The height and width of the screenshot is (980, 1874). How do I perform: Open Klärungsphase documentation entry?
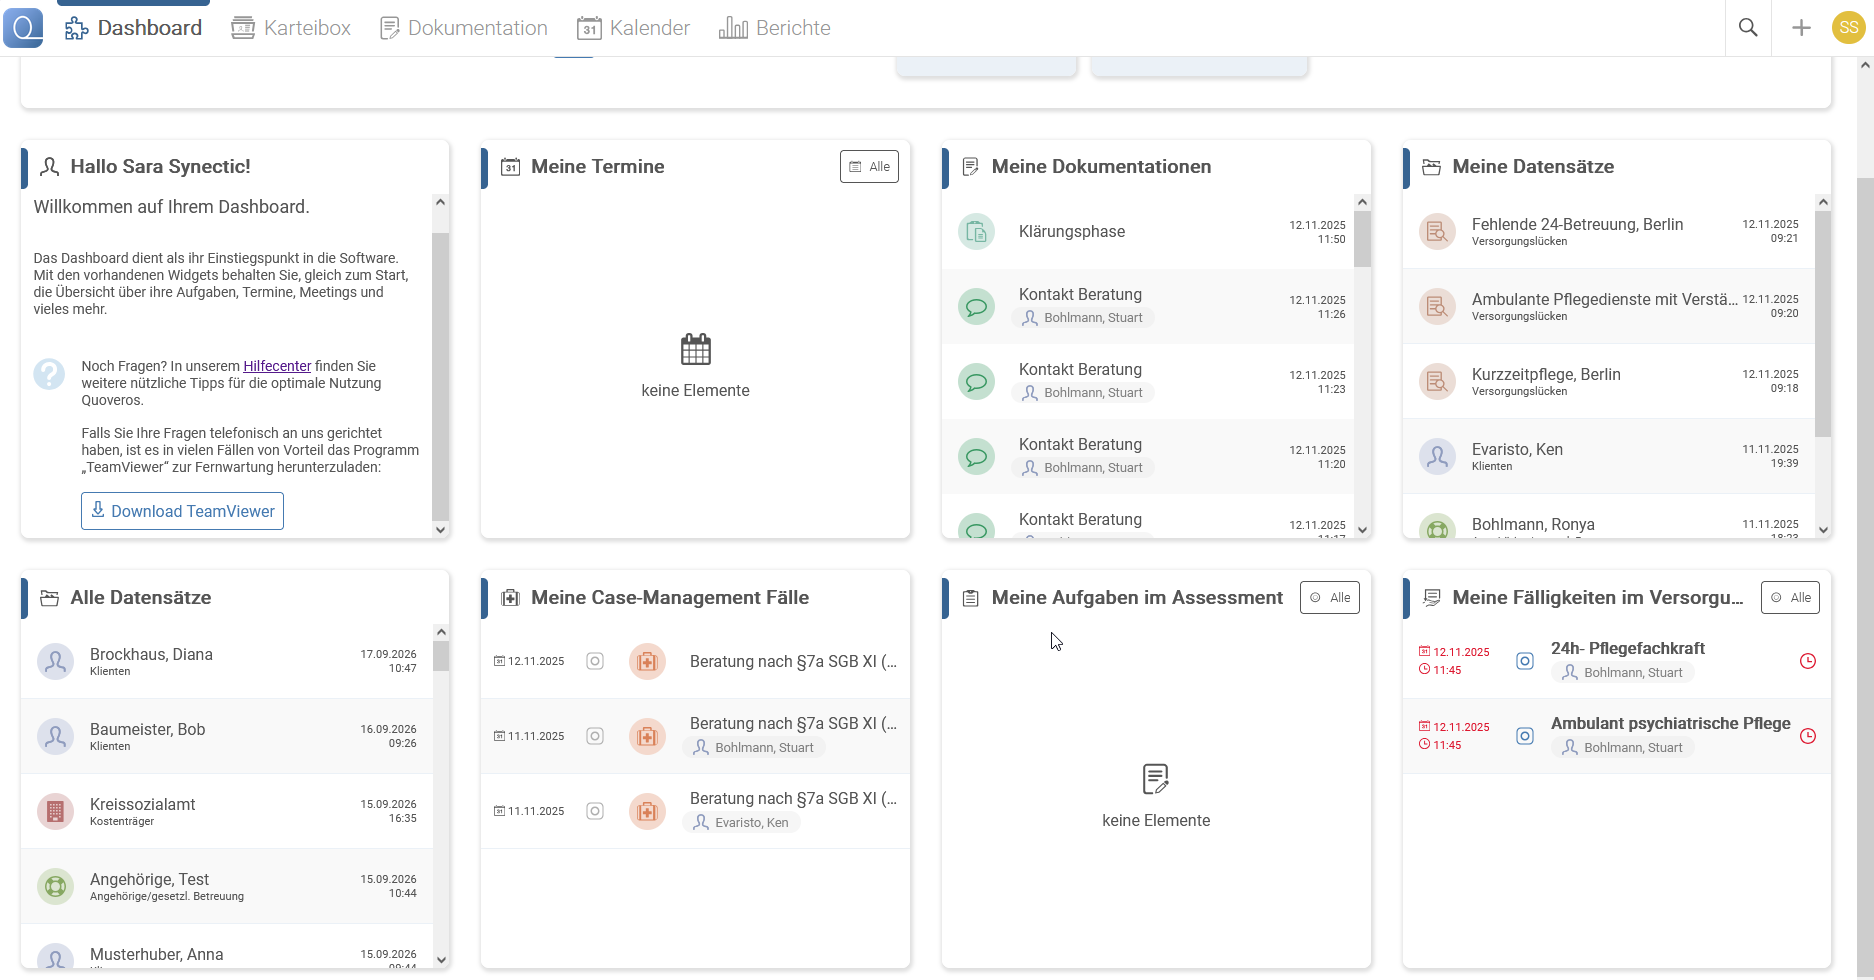tap(1148, 232)
